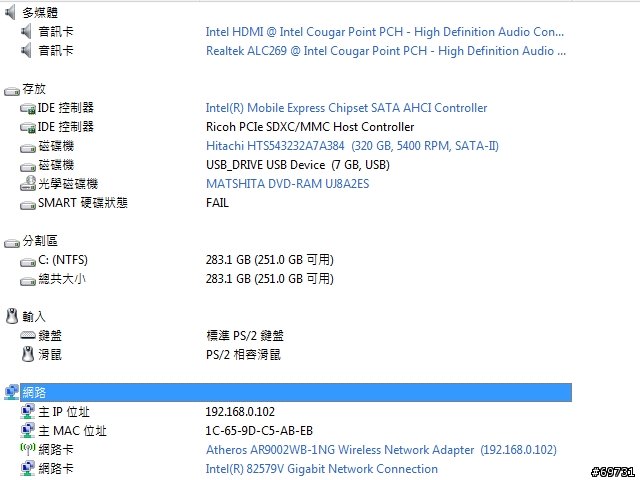
Task: Open the MATSHITA DVD-RAM UJ8A2ES link
Action: [287, 184]
